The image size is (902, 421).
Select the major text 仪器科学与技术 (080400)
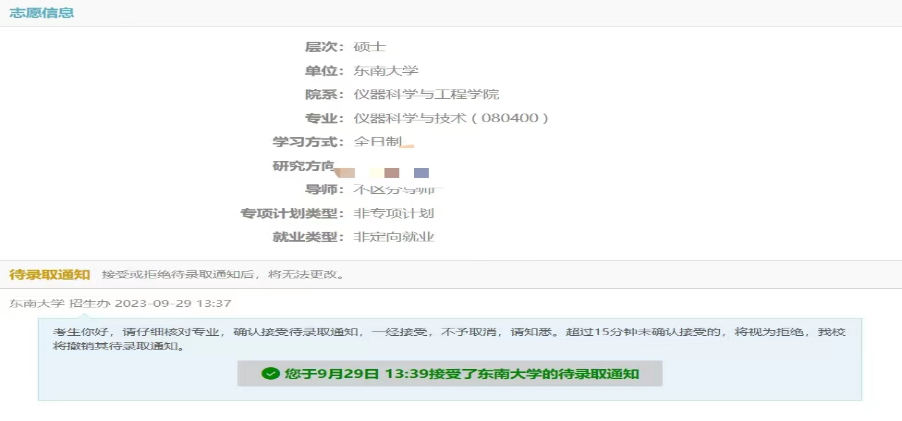[x=451, y=118]
